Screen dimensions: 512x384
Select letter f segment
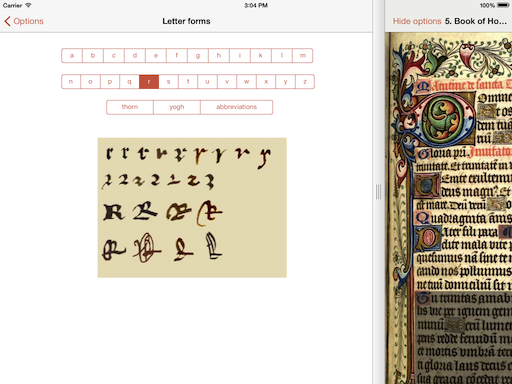[177, 56]
